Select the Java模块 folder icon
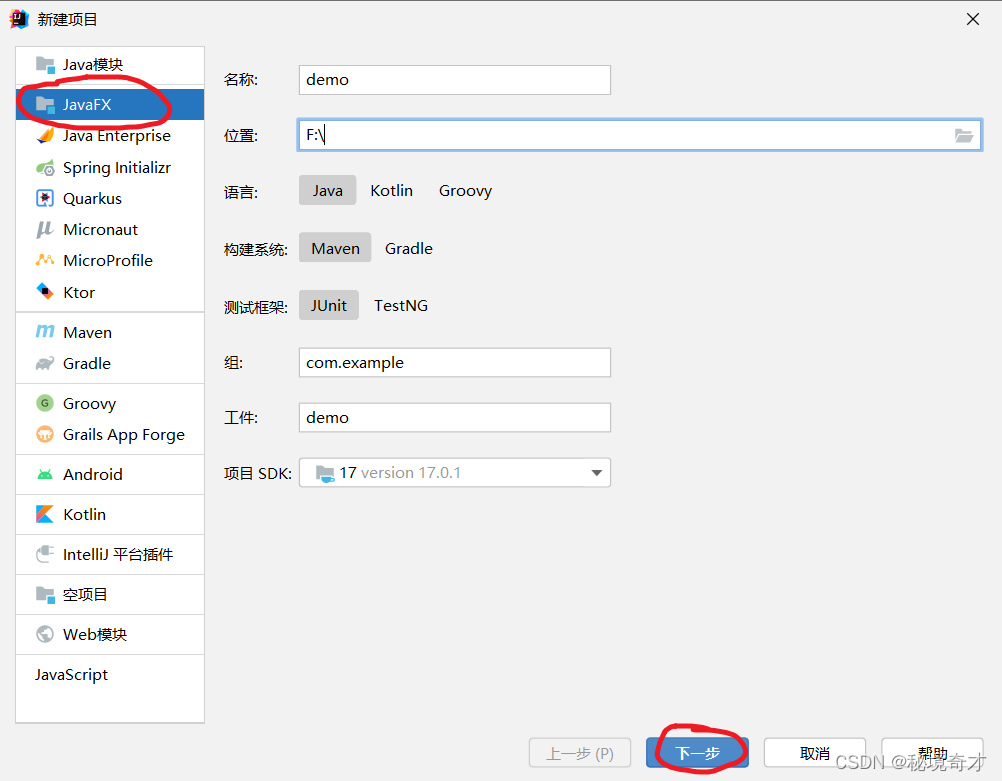The width and height of the screenshot is (1002, 781). click(x=45, y=65)
